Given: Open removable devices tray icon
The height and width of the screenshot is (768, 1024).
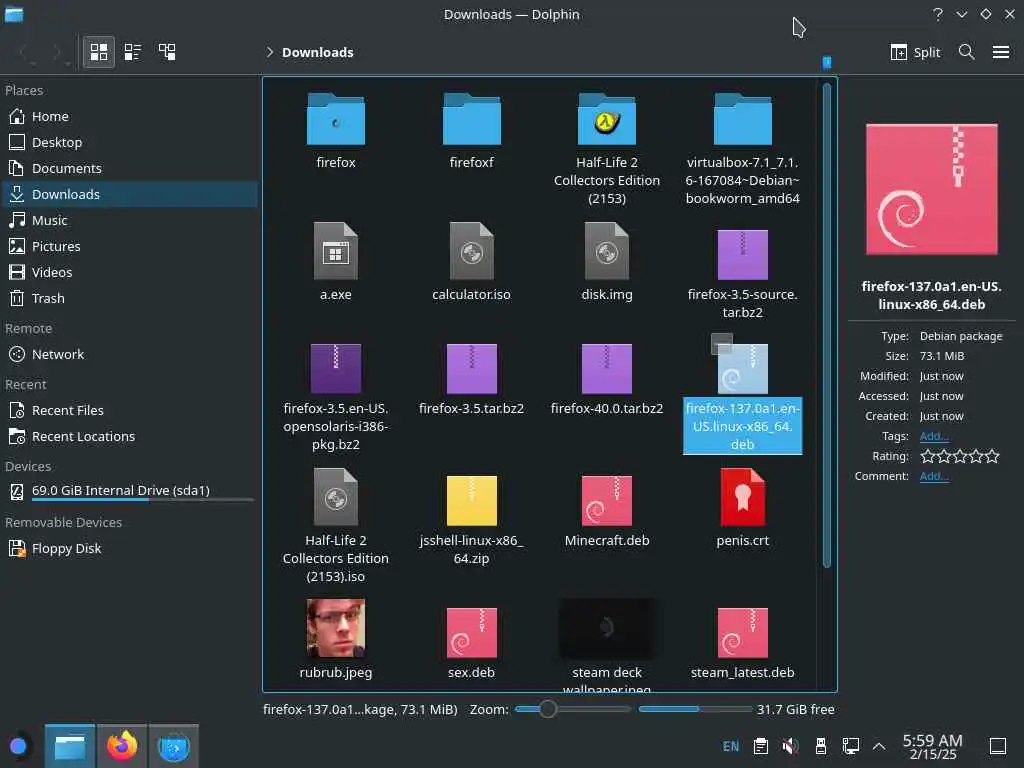Looking at the screenshot, I should coord(821,746).
